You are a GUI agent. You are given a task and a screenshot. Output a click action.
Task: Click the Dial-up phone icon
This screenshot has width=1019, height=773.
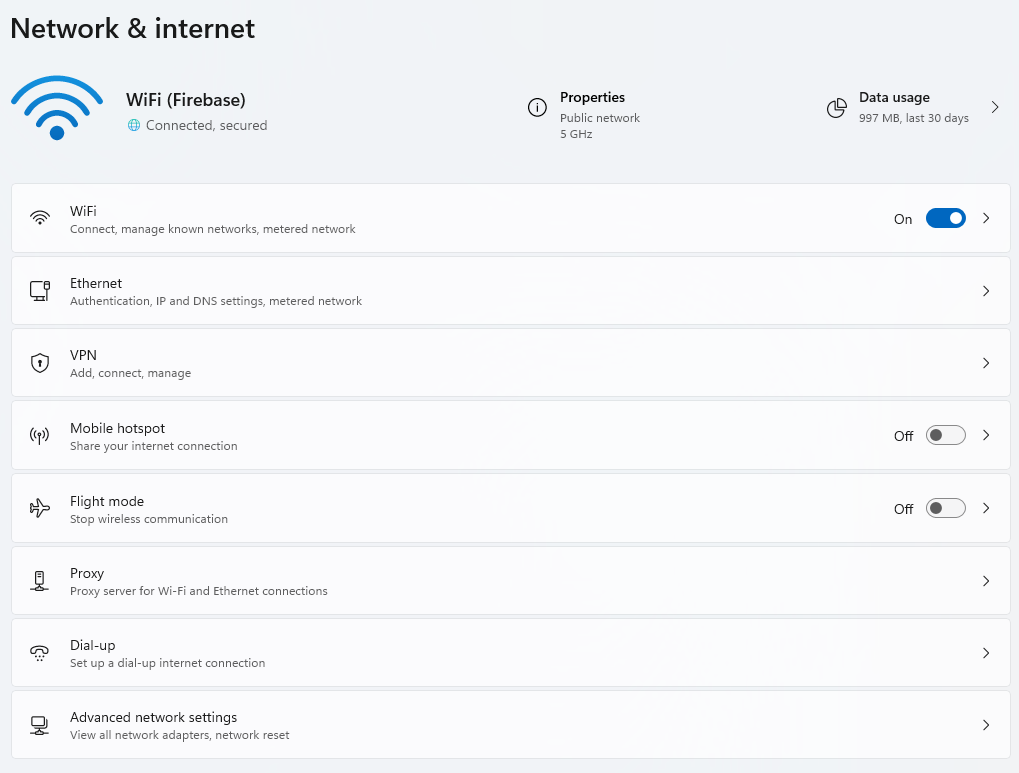click(x=39, y=652)
